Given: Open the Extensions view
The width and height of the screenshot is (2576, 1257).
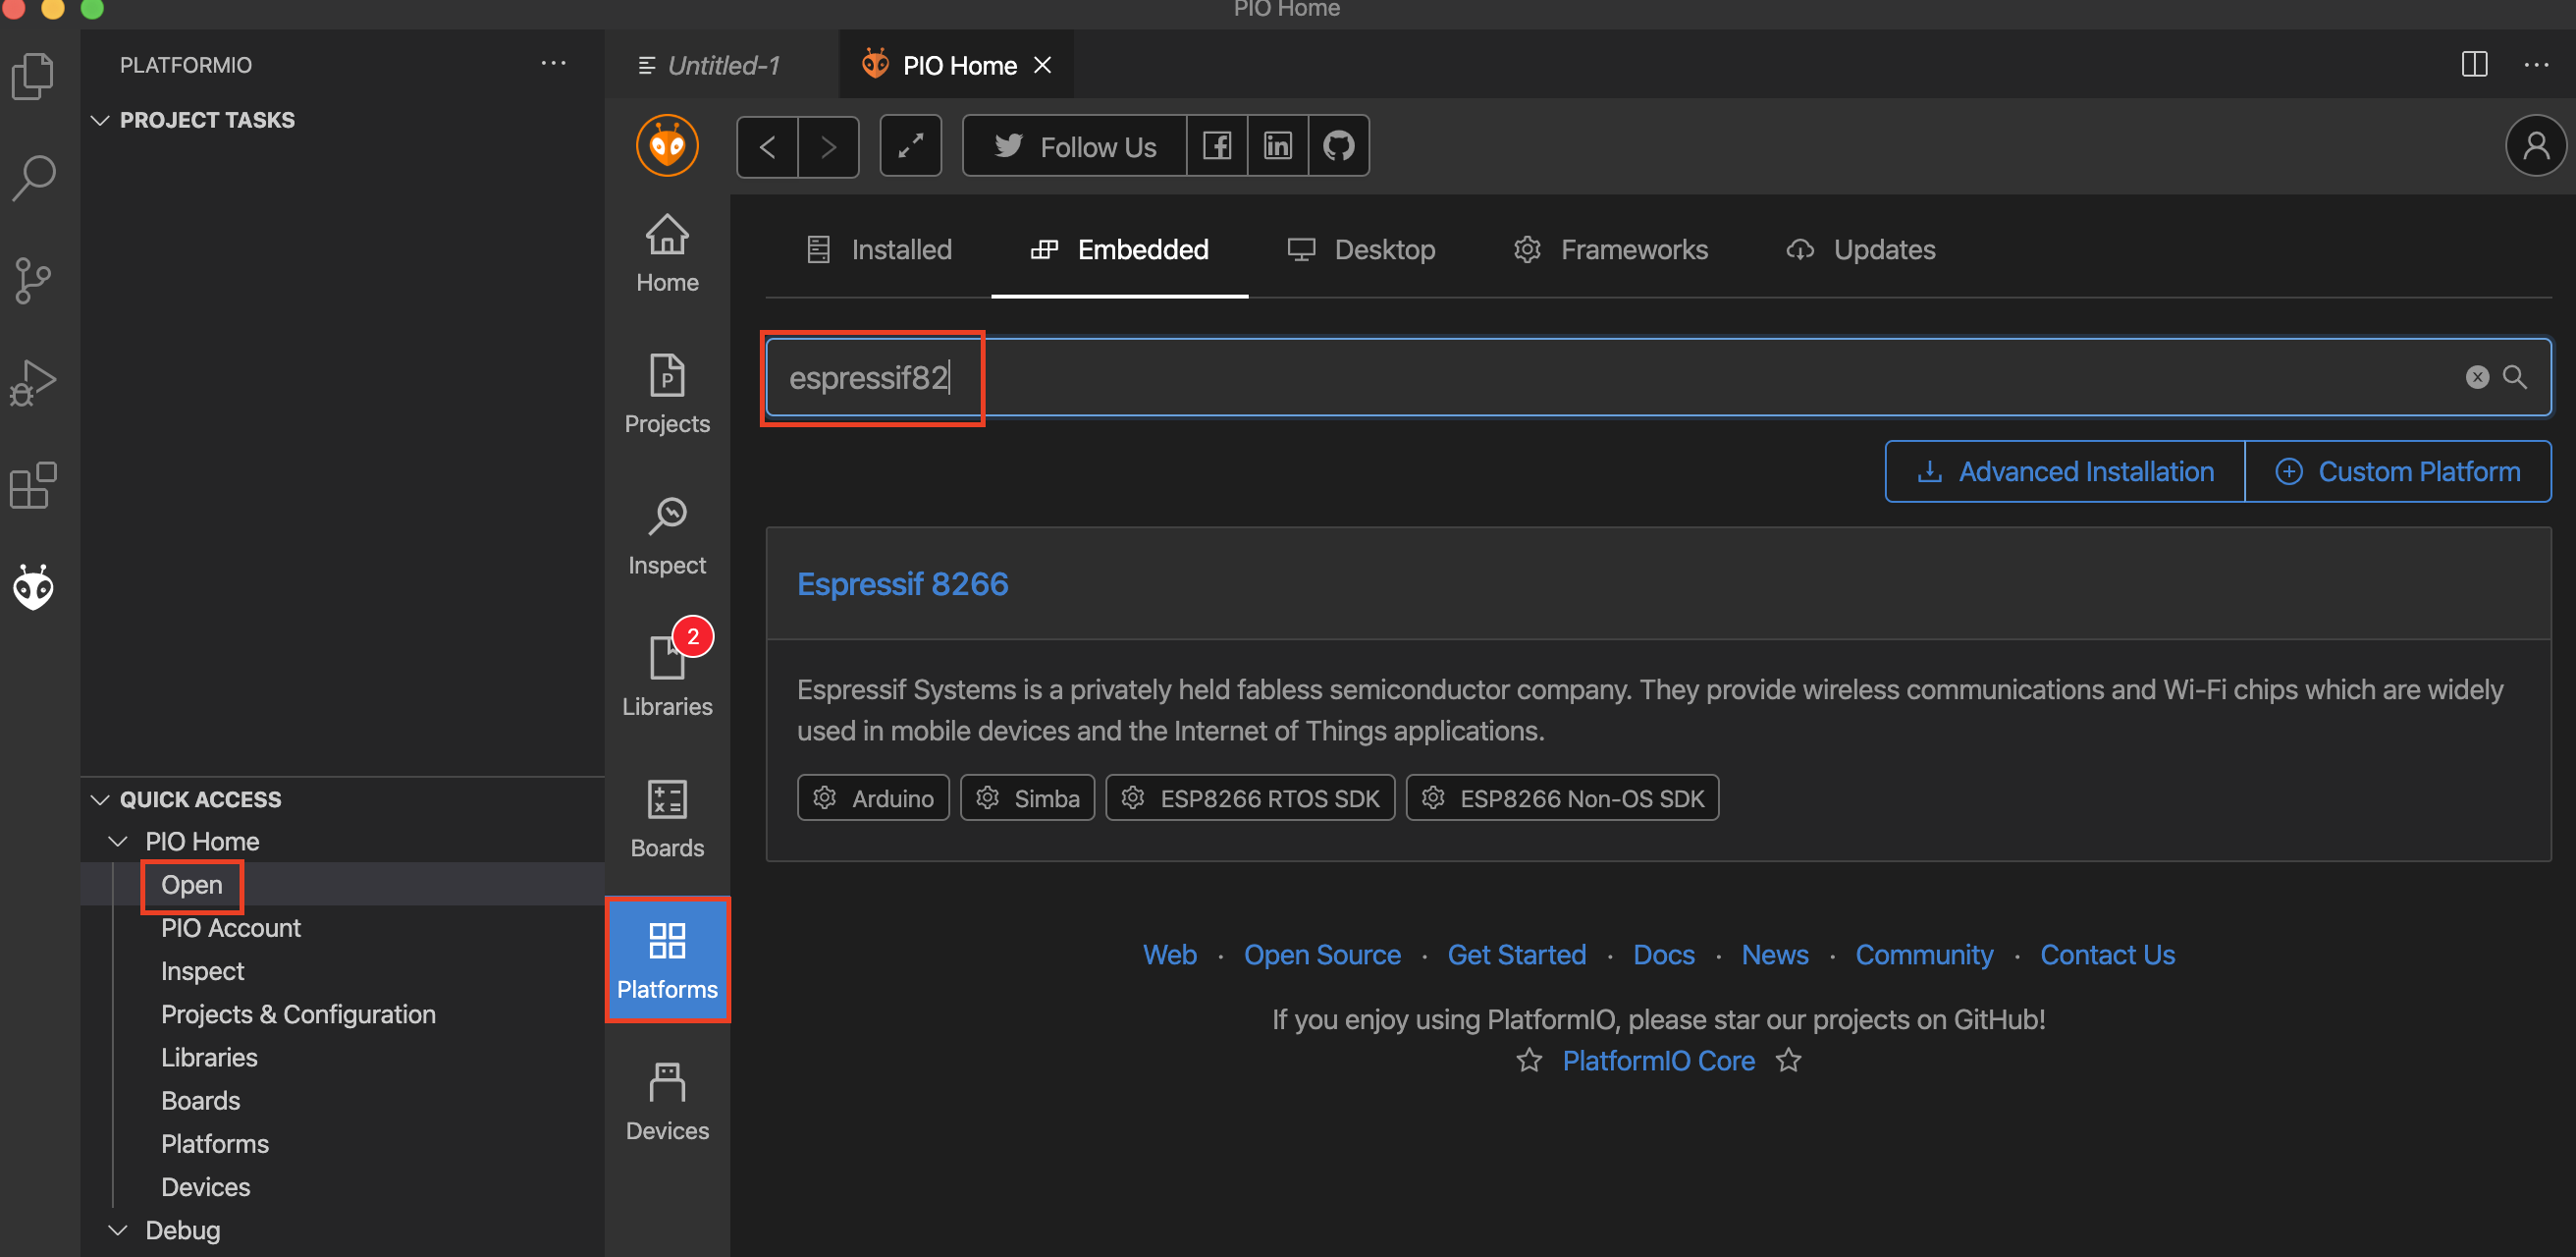Looking at the screenshot, I should click(33, 485).
